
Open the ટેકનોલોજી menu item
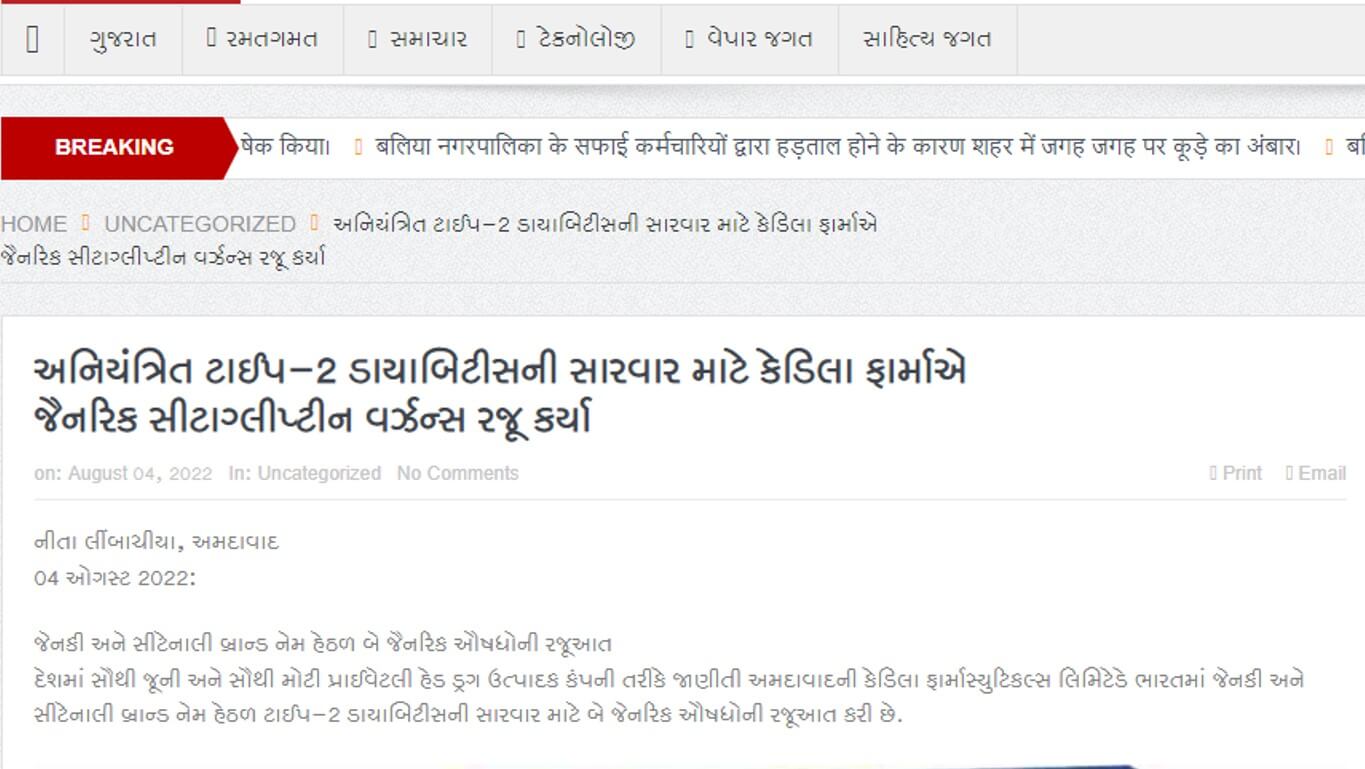tap(577, 39)
